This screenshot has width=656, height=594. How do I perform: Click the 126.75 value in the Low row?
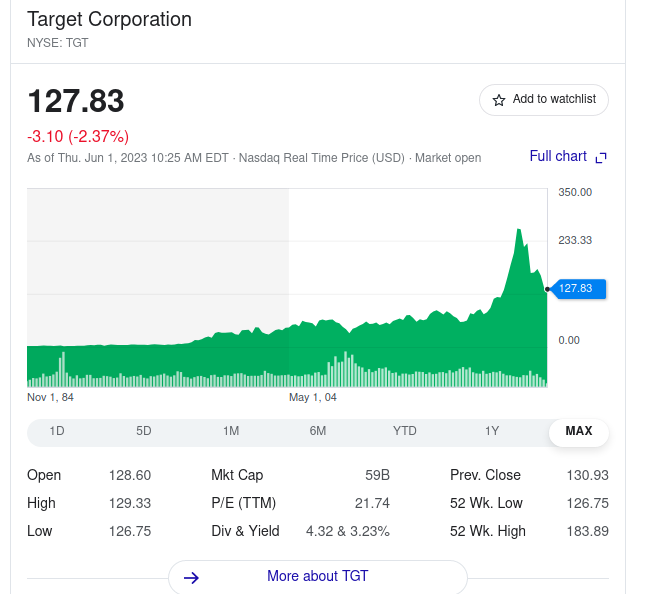click(x=130, y=531)
